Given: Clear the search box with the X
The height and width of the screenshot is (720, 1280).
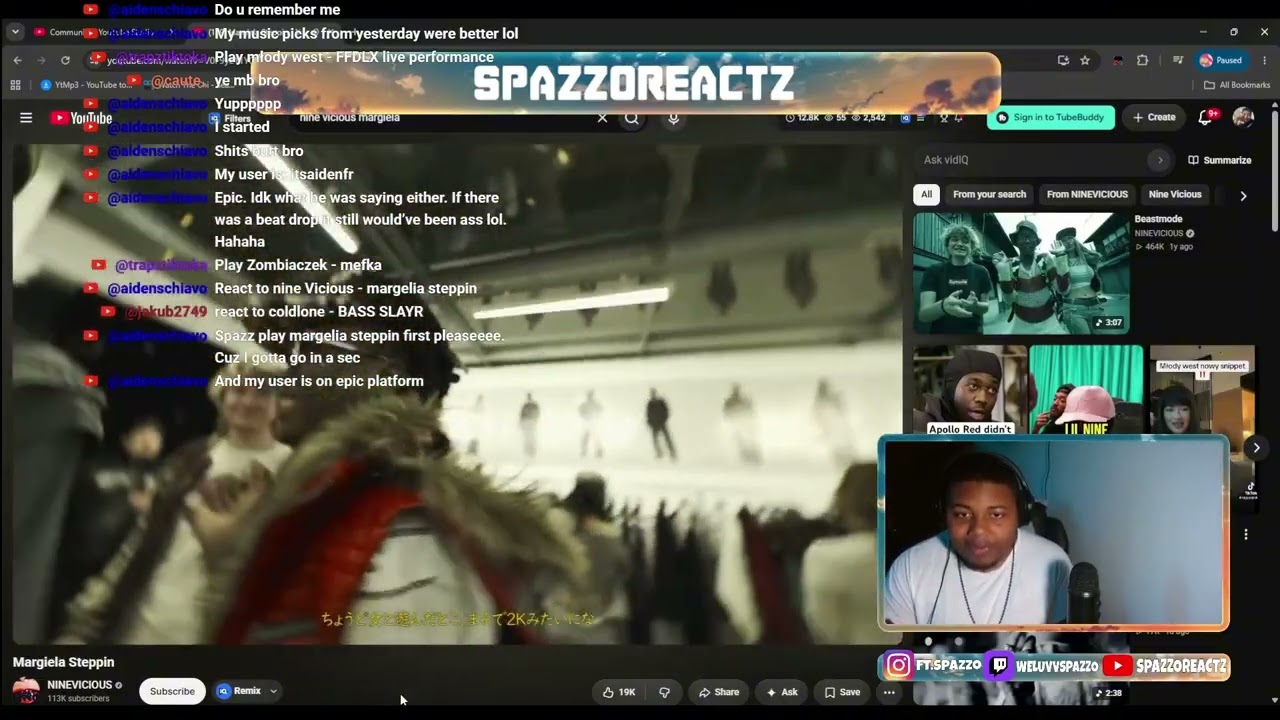Looking at the screenshot, I should point(602,118).
